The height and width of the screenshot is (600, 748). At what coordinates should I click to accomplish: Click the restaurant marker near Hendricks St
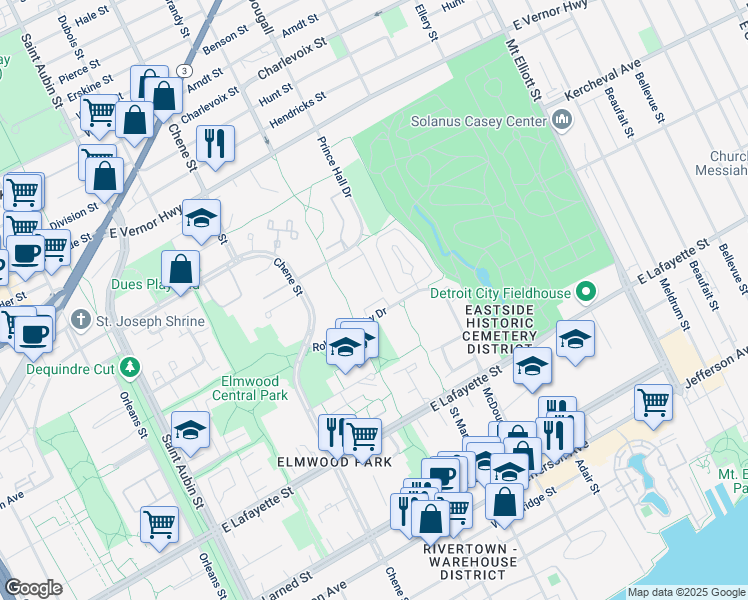[215, 145]
